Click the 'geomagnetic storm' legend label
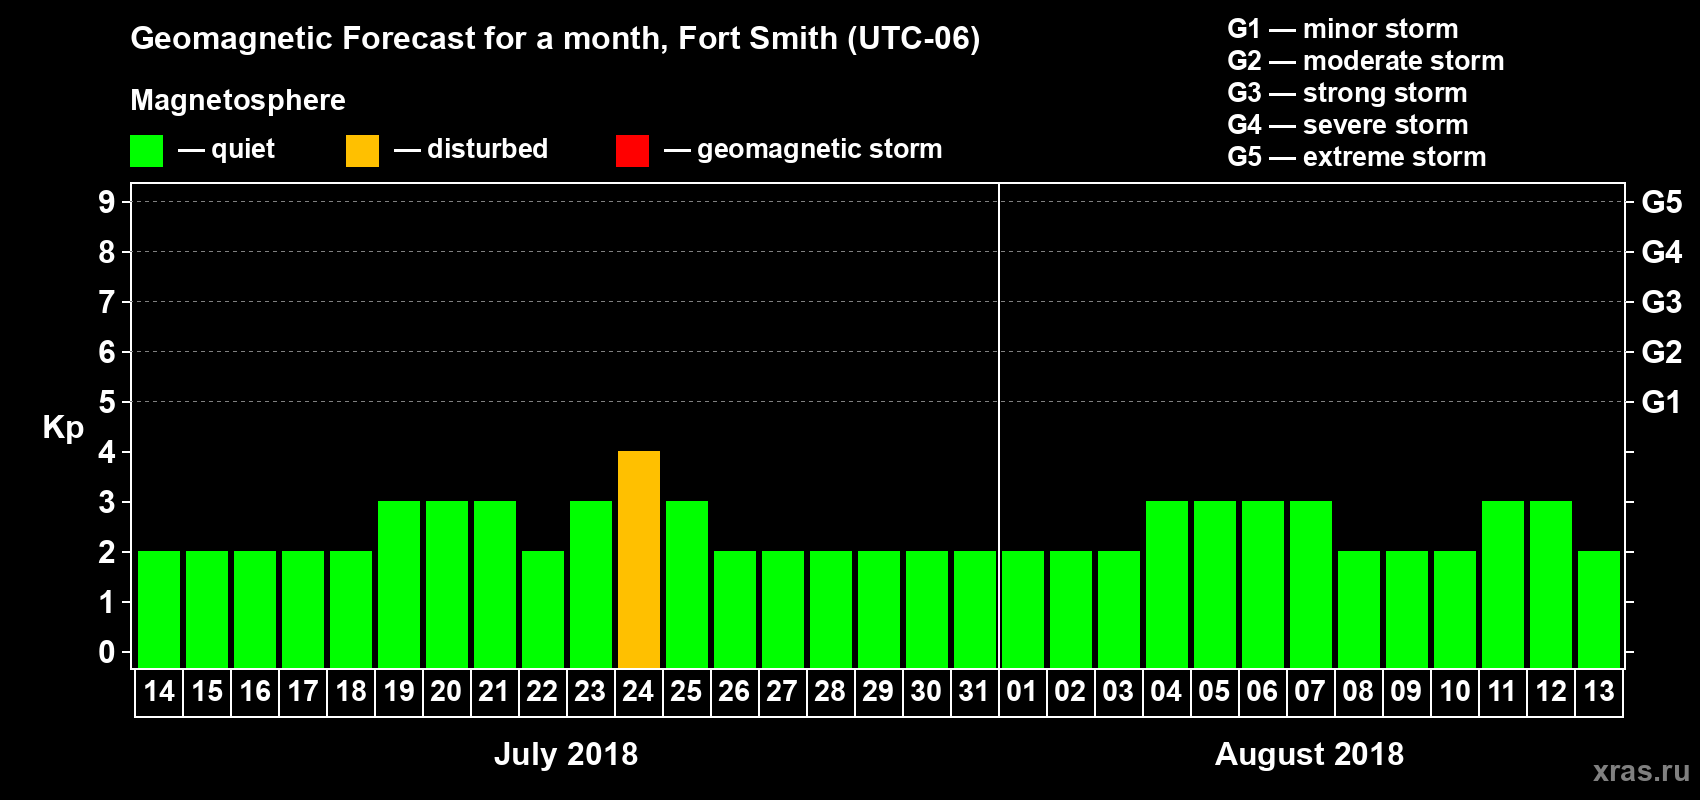Image resolution: width=1700 pixels, height=800 pixels. (x=819, y=149)
